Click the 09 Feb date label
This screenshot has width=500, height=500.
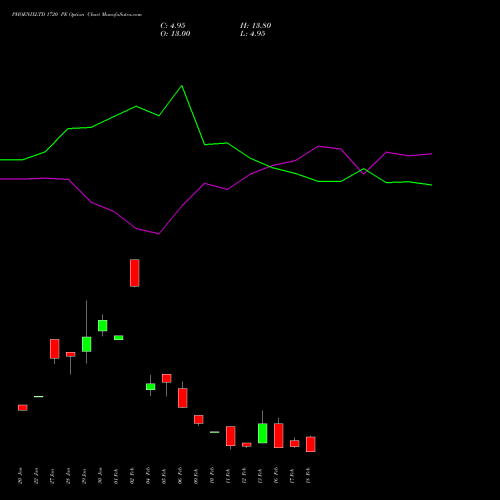[197, 476]
